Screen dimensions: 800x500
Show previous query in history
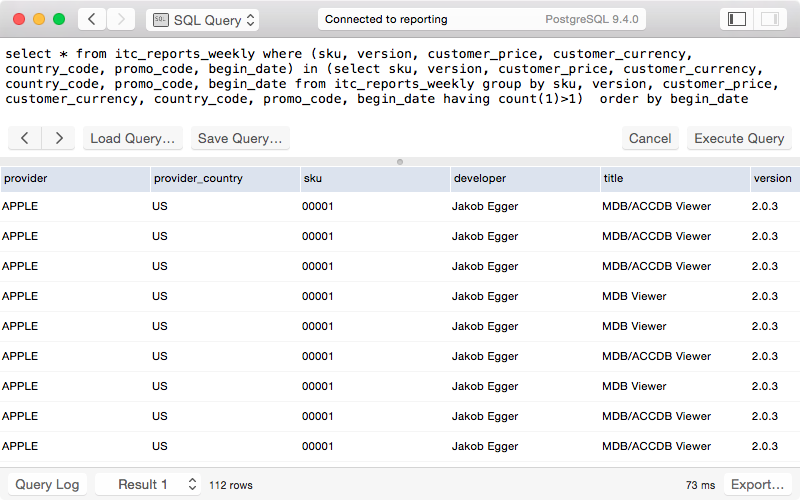coord(24,138)
